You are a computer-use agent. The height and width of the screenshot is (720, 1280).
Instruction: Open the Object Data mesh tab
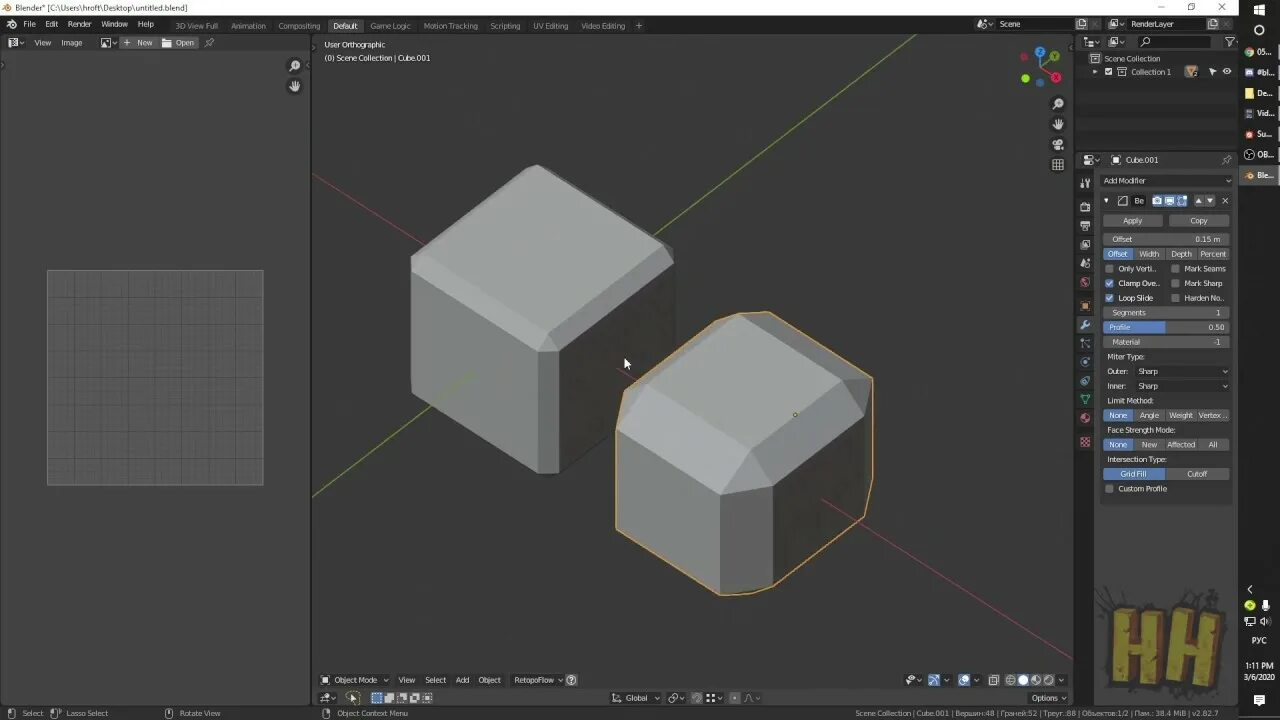[1085, 399]
